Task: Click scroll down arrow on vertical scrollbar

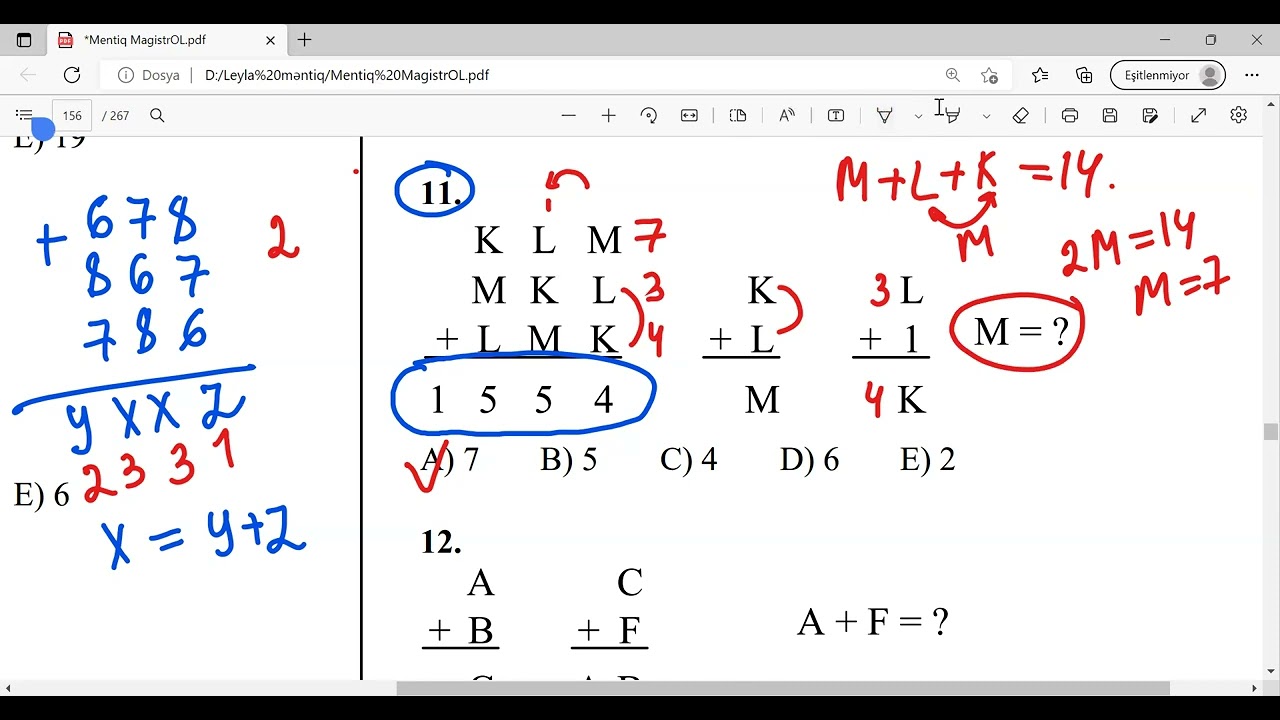Action: [x=1271, y=672]
